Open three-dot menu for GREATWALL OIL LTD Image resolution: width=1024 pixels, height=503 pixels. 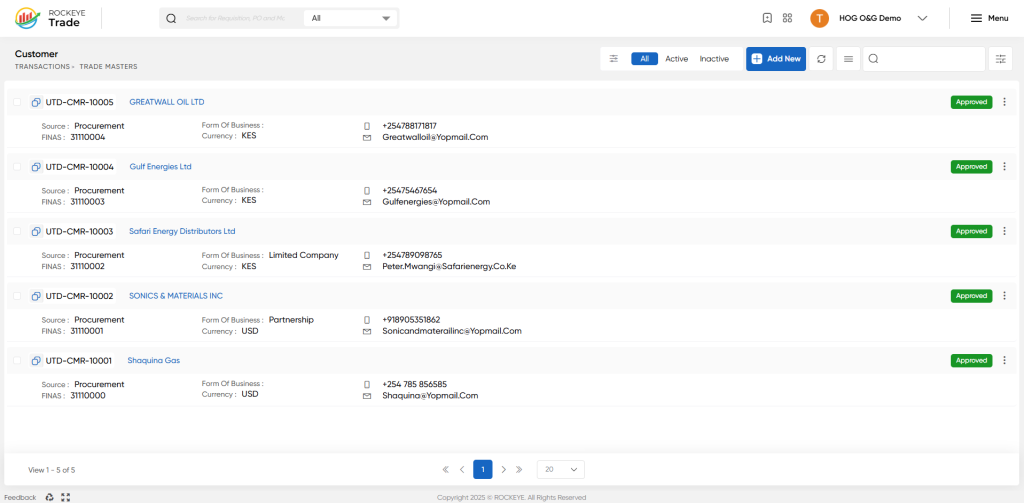click(x=1004, y=102)
